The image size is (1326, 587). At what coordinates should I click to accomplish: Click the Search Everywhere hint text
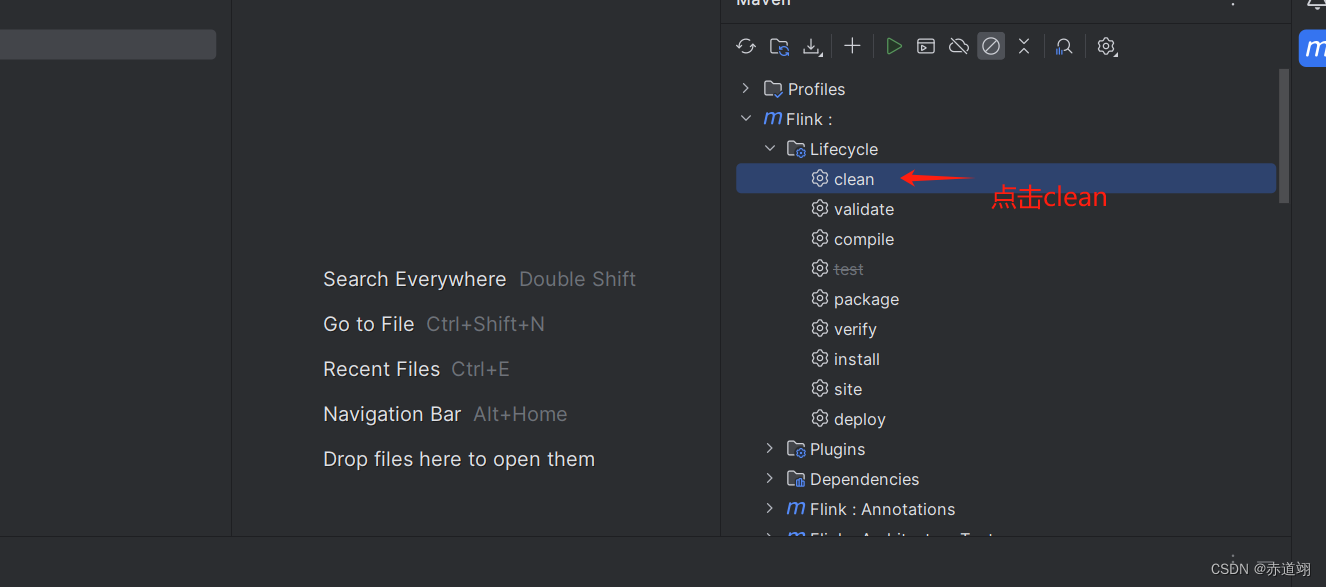pyautogui.click(x=414, y=279)
